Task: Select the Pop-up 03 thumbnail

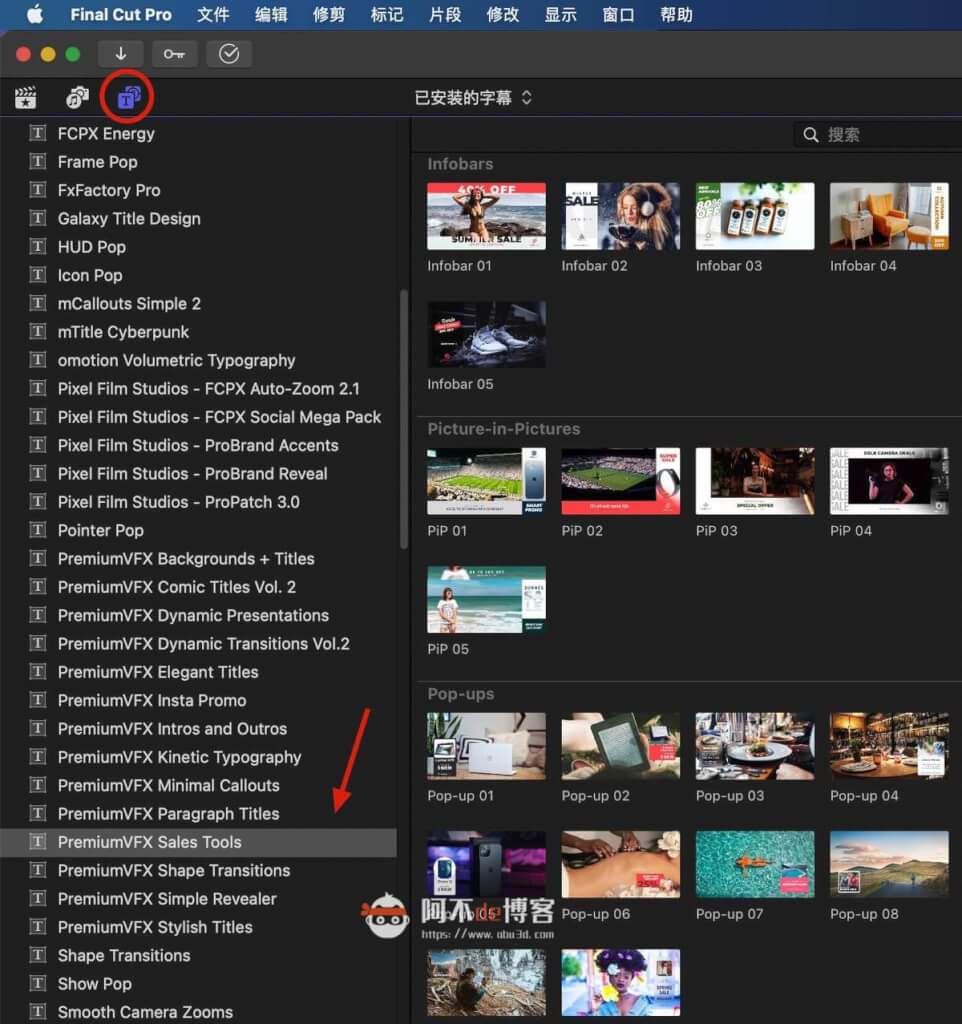Action: coord(755,746)
